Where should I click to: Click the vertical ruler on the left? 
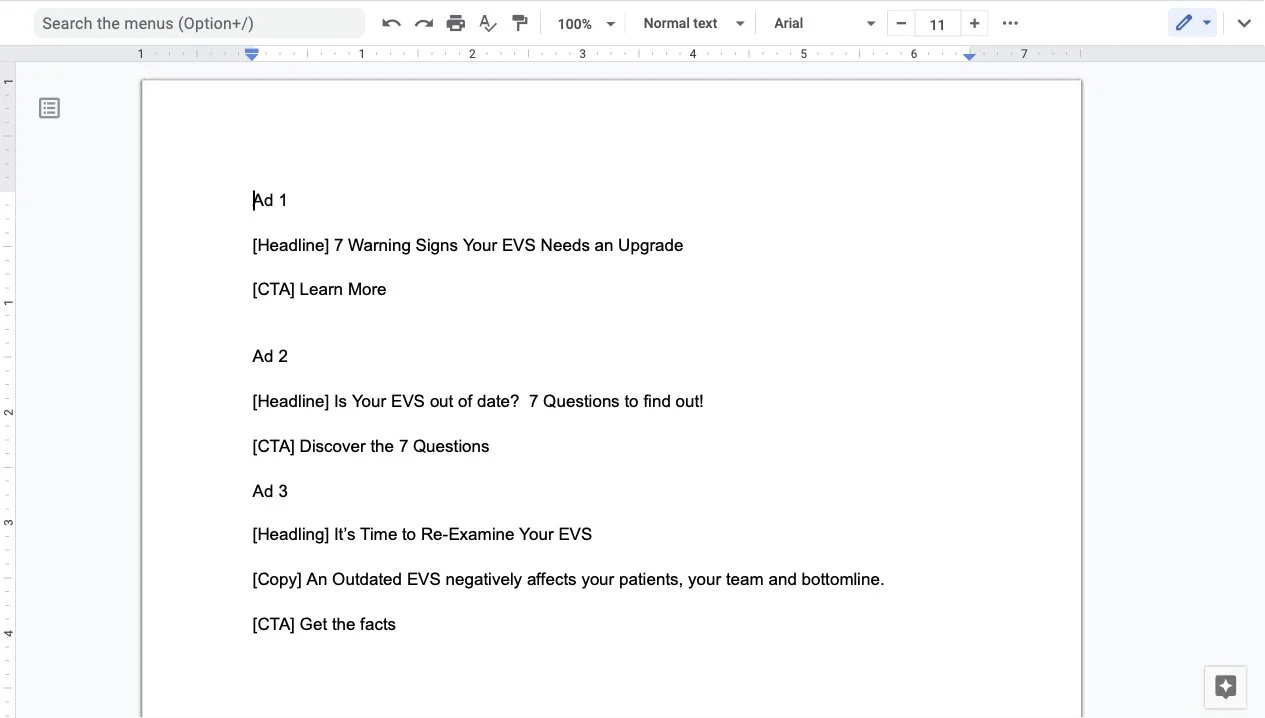point(7,390)
